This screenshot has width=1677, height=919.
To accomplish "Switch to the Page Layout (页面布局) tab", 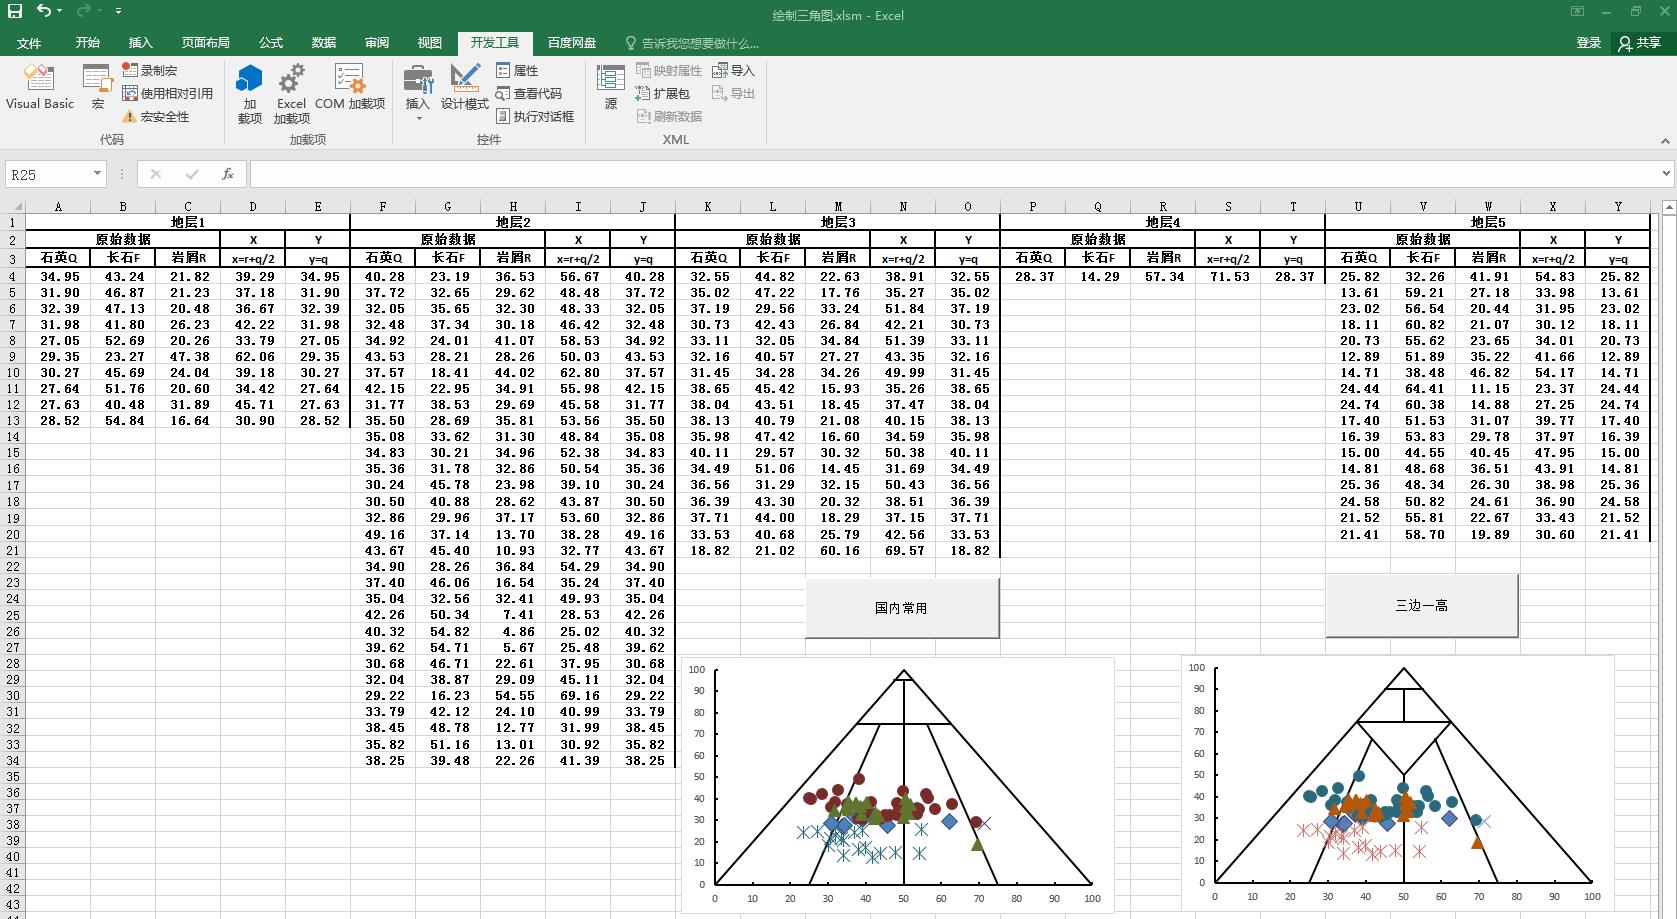I will click(x=206, y=43).
